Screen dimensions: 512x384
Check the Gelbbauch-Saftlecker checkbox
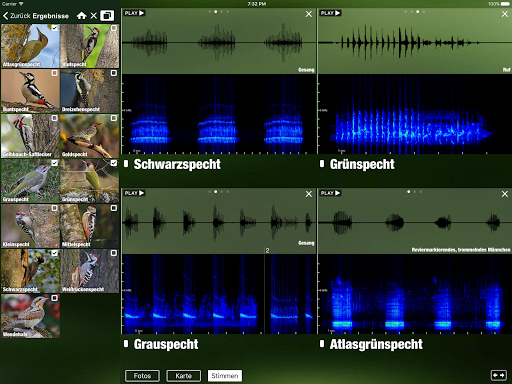coord(54,118)
